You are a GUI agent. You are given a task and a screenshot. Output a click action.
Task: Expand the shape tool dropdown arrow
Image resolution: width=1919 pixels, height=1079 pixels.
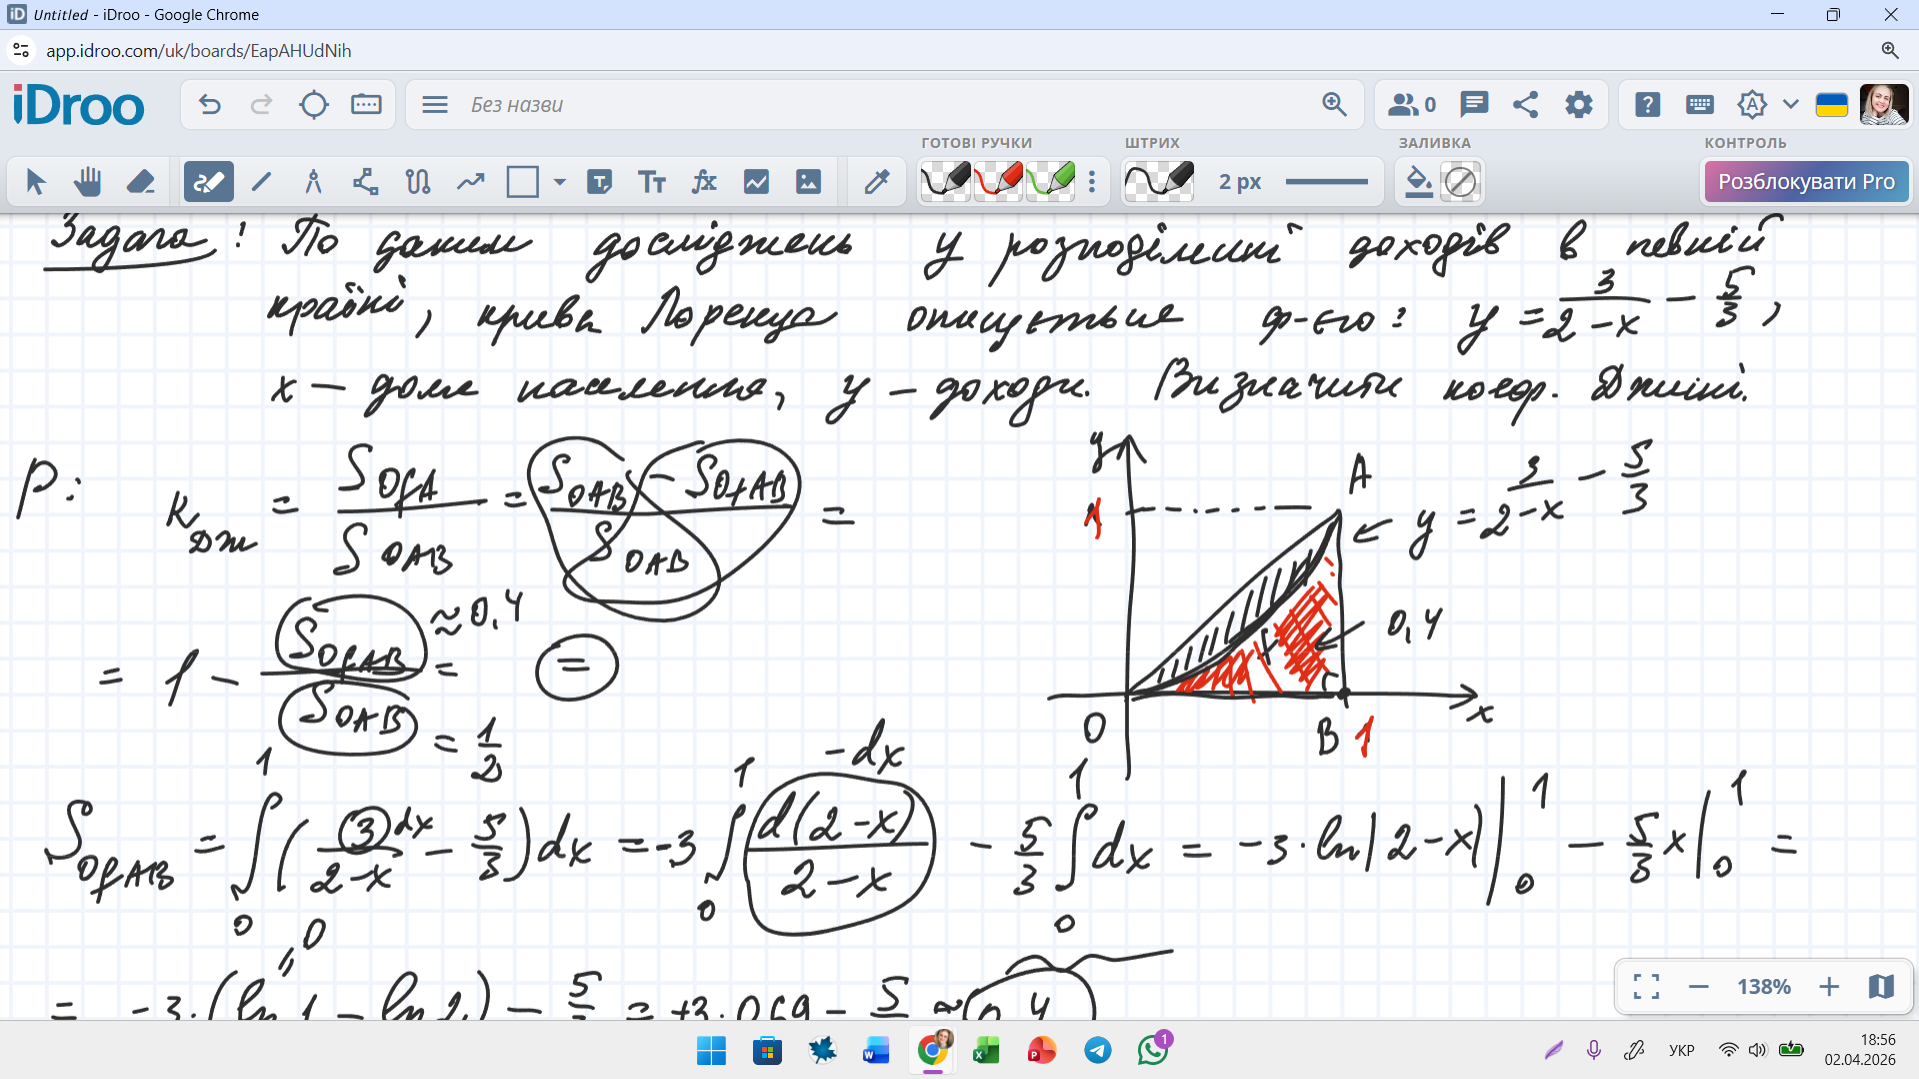coord(559,182)
